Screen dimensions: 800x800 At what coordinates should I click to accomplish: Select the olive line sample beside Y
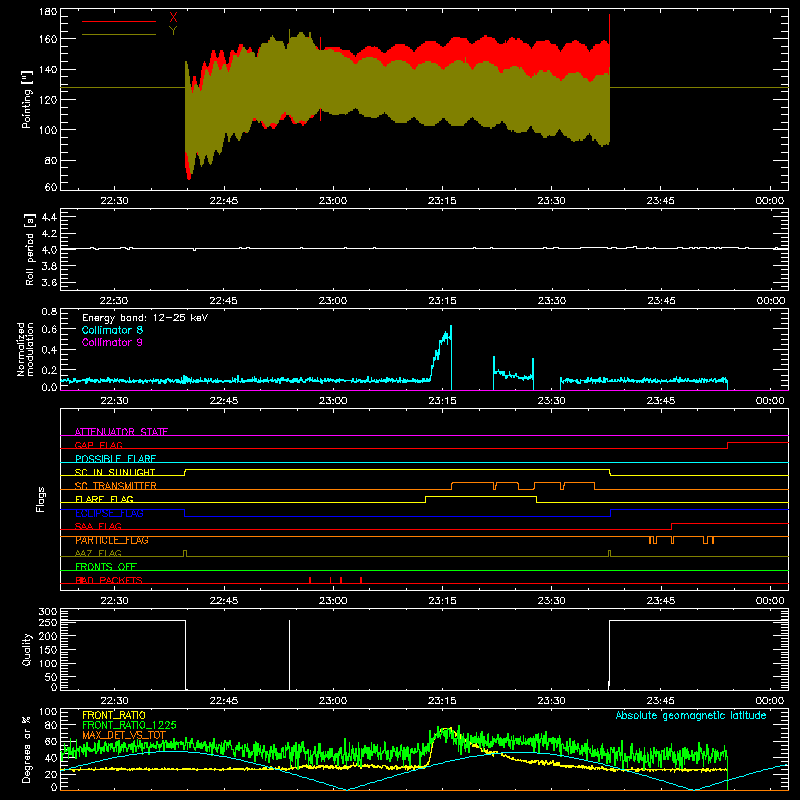point(119,35)
